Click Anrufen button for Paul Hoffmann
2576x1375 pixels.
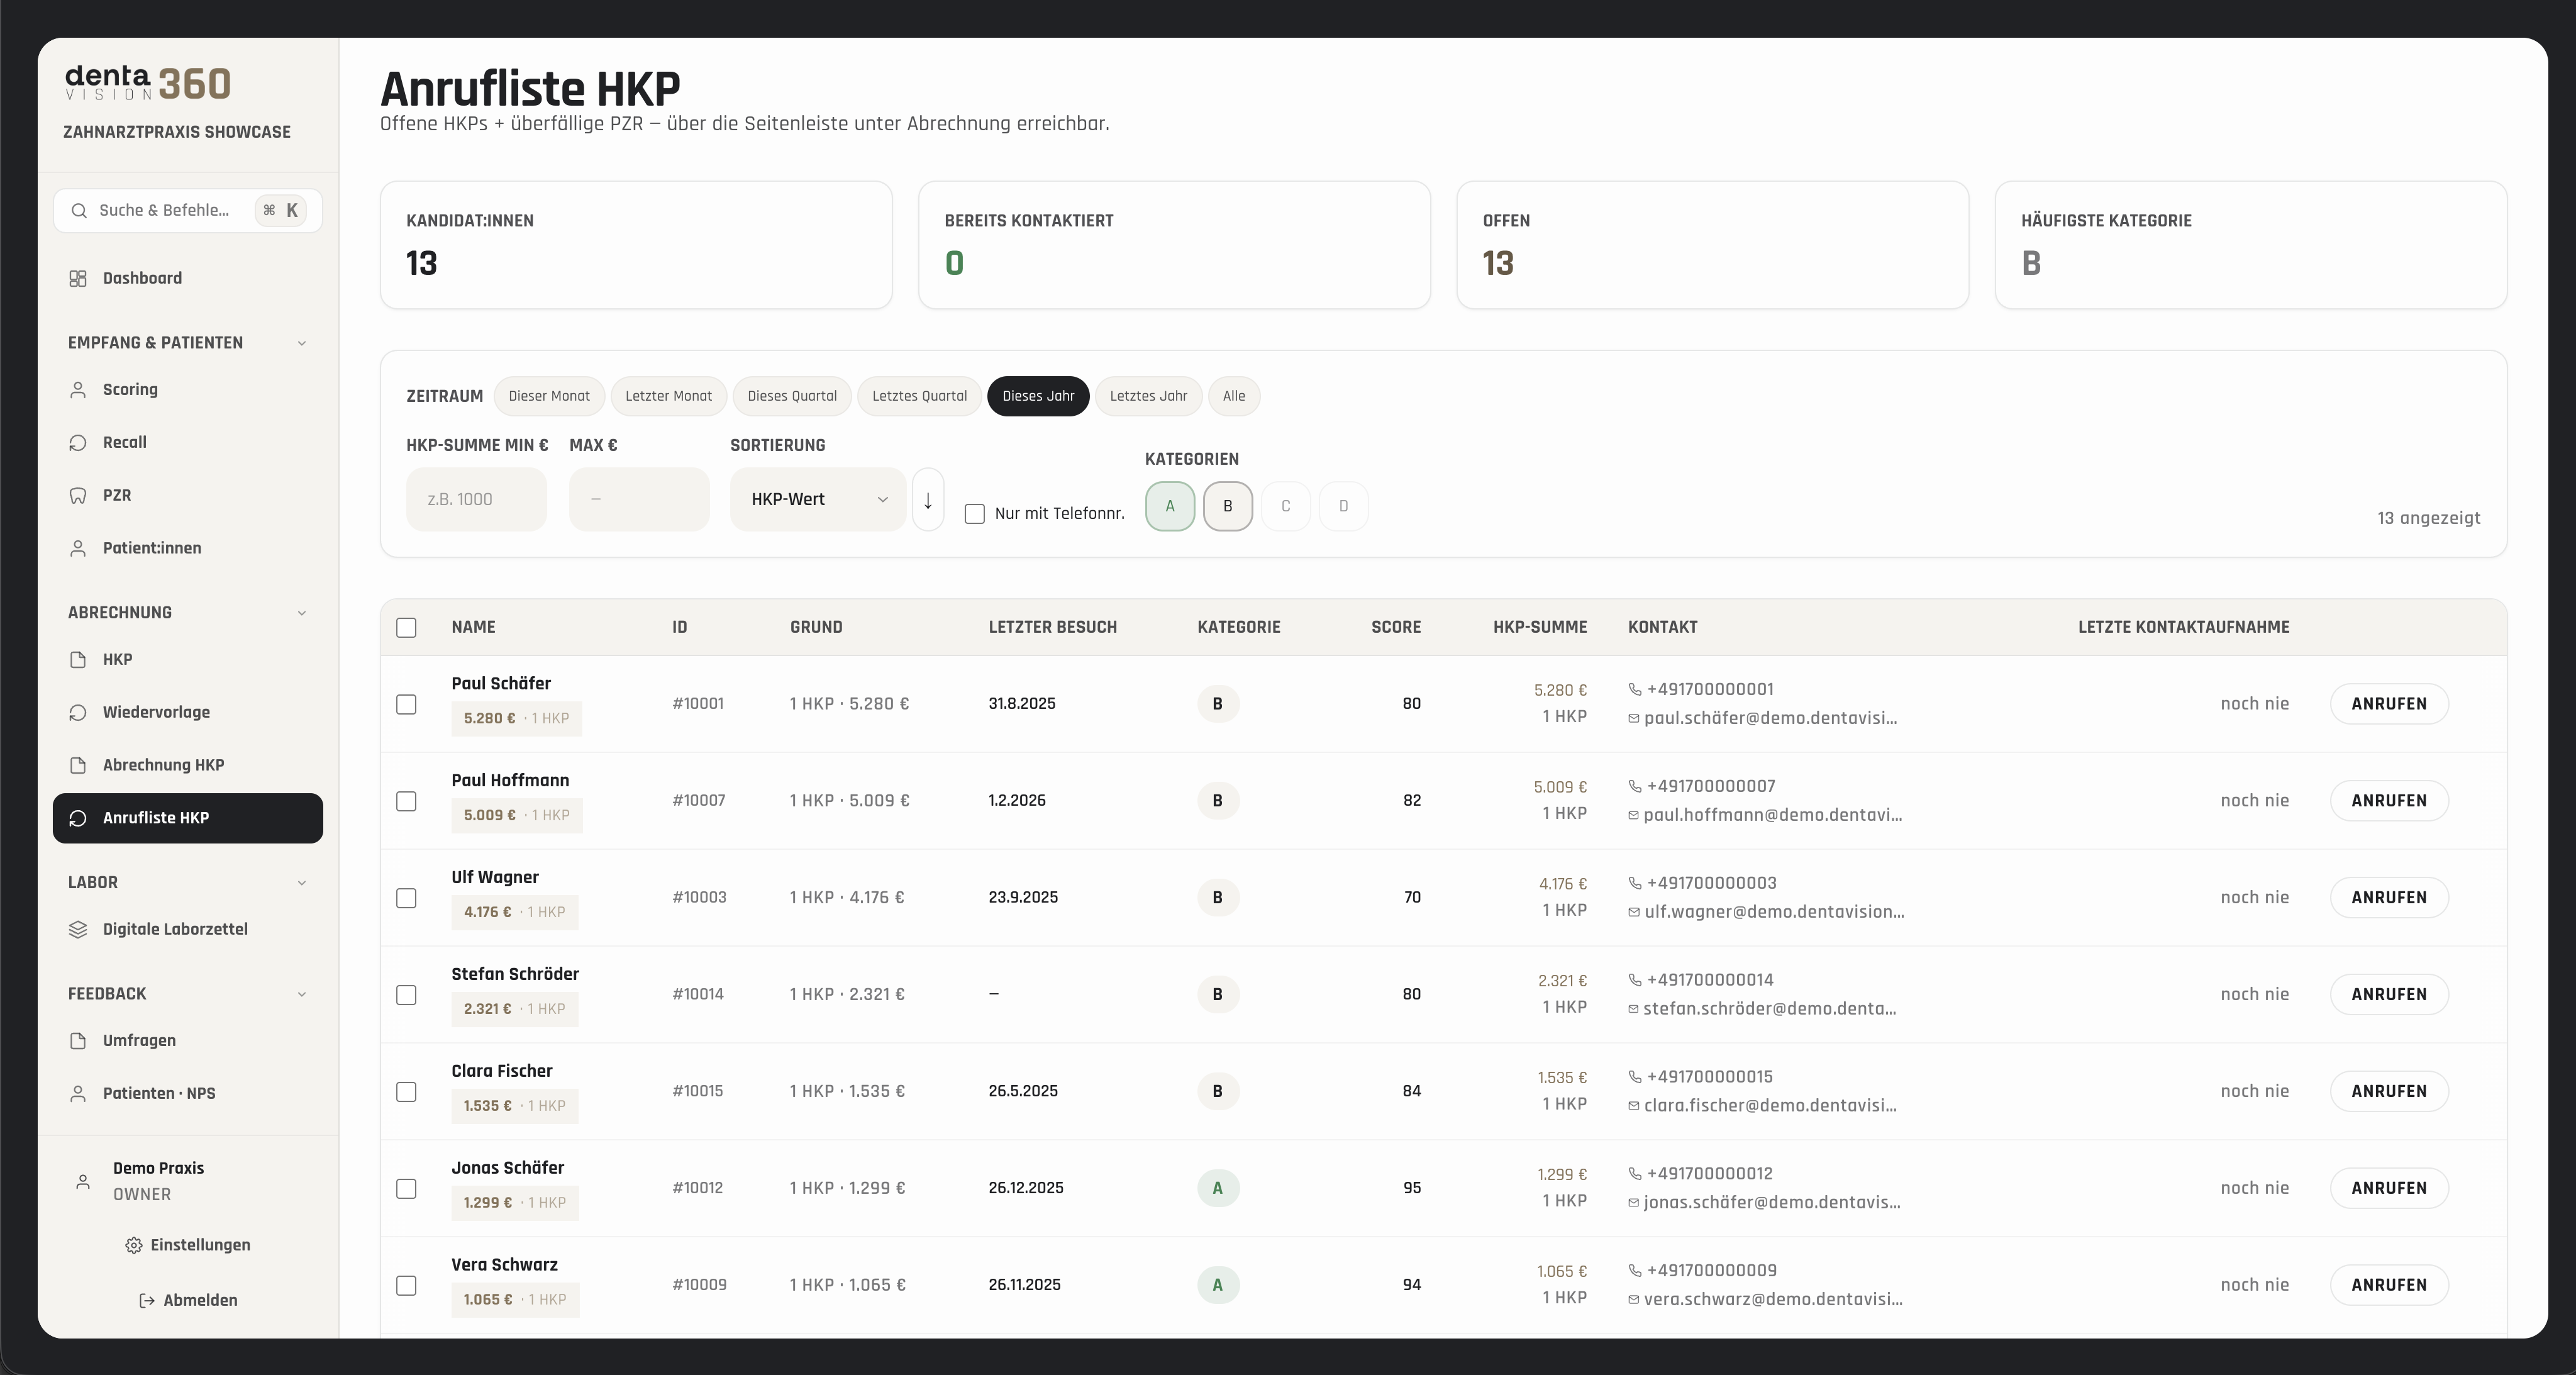pos(2389,801)
